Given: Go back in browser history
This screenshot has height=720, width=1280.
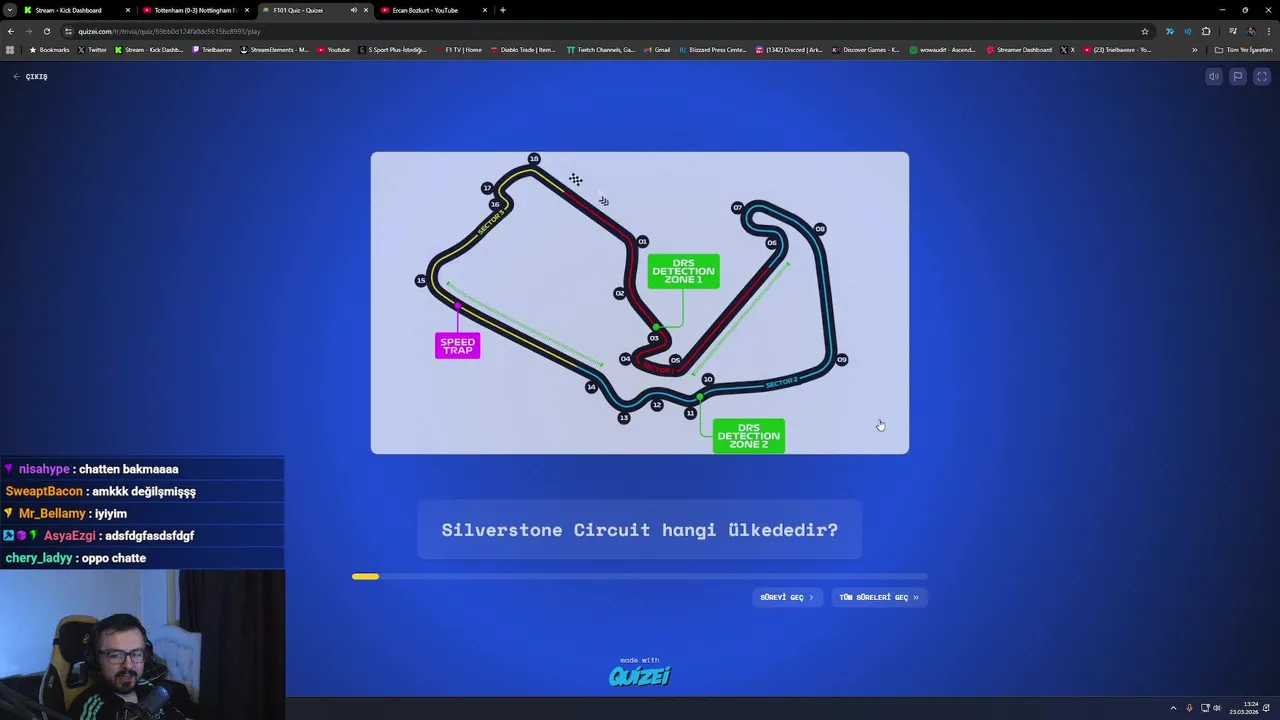Looking at the screenshot, I should 11,31.
